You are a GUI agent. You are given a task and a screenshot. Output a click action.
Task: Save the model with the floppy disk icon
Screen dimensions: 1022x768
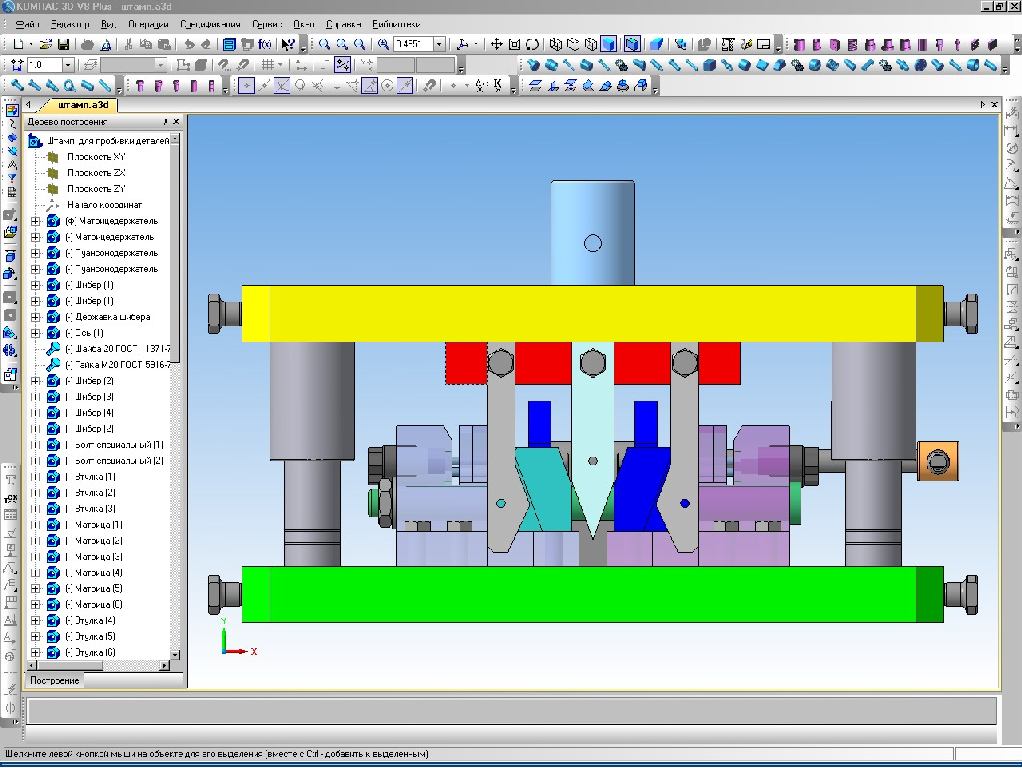[x=63, y=44]
